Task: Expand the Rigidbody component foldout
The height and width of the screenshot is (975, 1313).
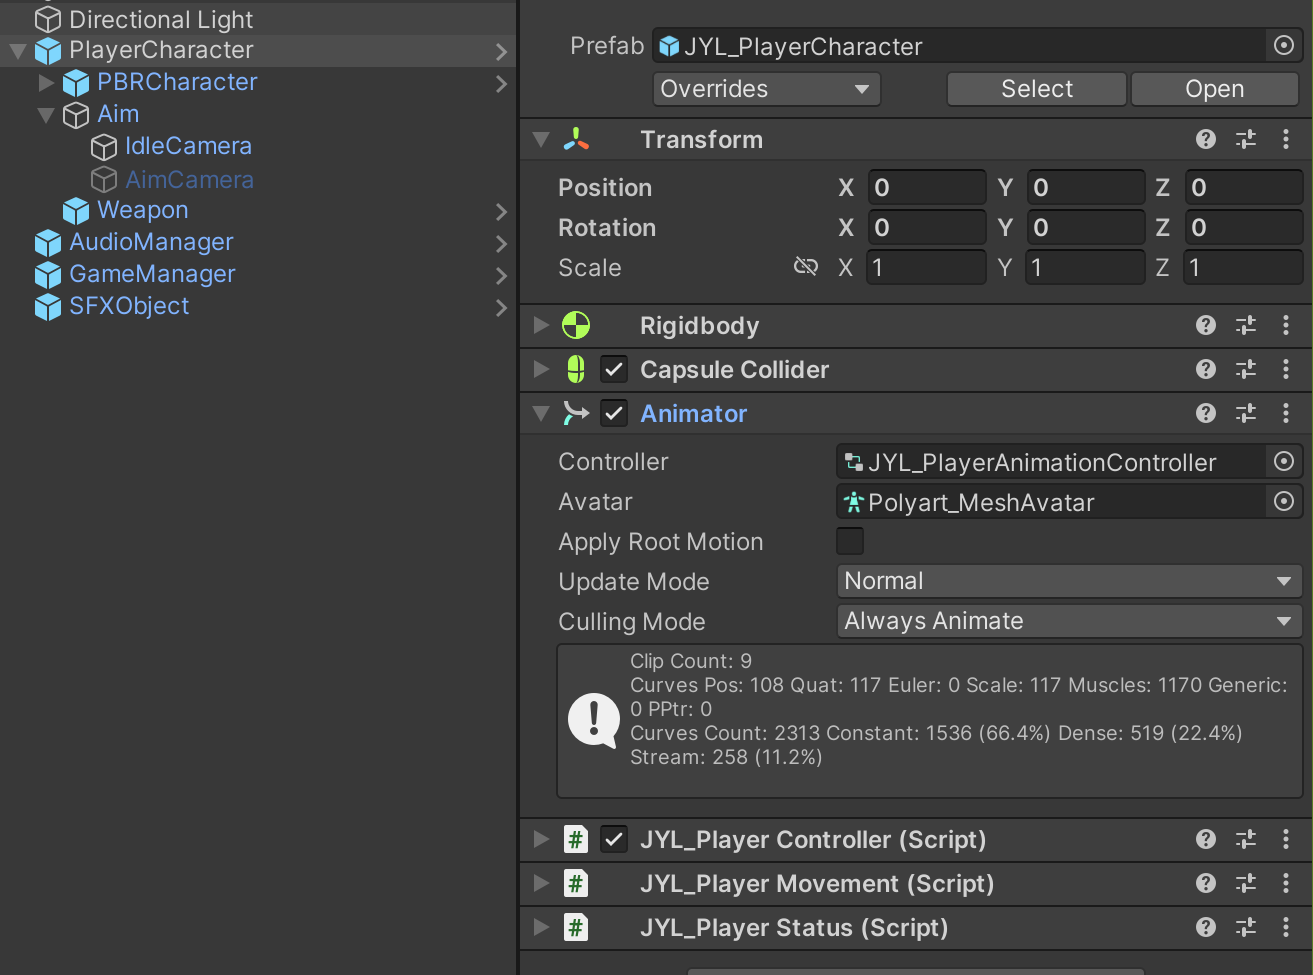Action: pyautogui.click(x=541, y=325)
